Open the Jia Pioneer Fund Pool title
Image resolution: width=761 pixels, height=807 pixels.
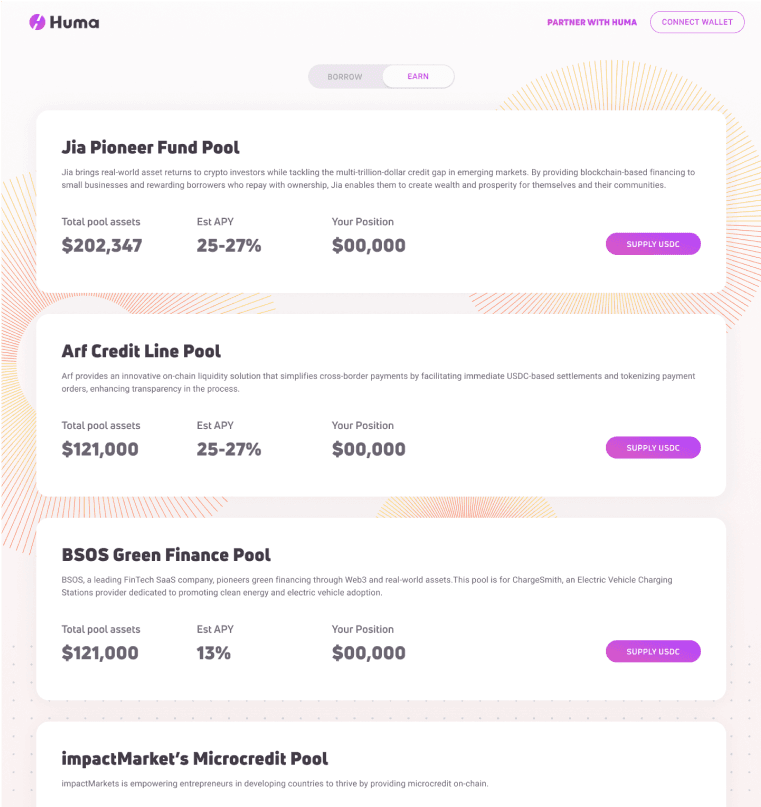[150, 148]
